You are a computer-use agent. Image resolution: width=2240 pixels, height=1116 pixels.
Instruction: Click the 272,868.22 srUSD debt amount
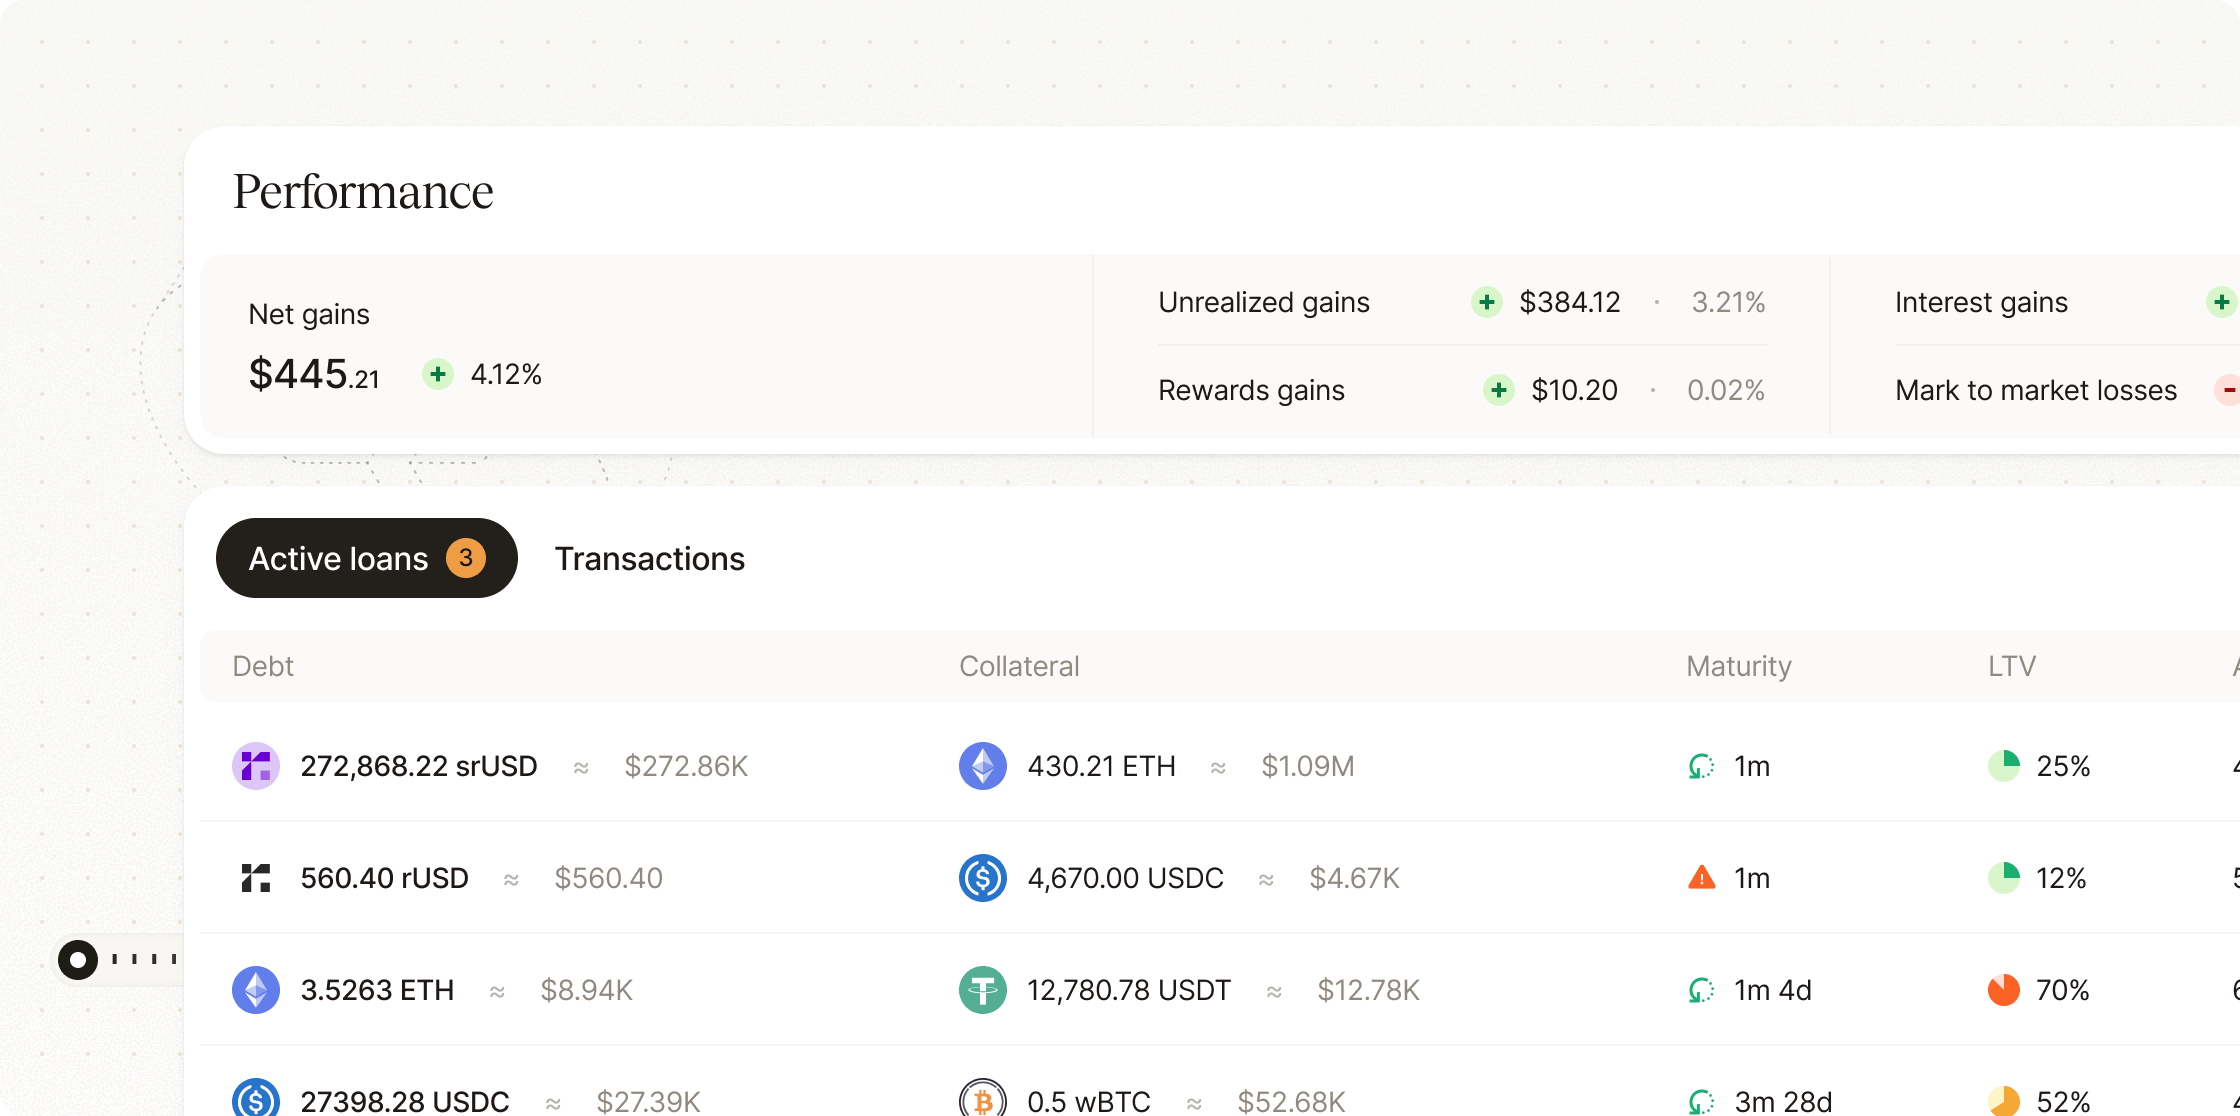pos(419,766)
